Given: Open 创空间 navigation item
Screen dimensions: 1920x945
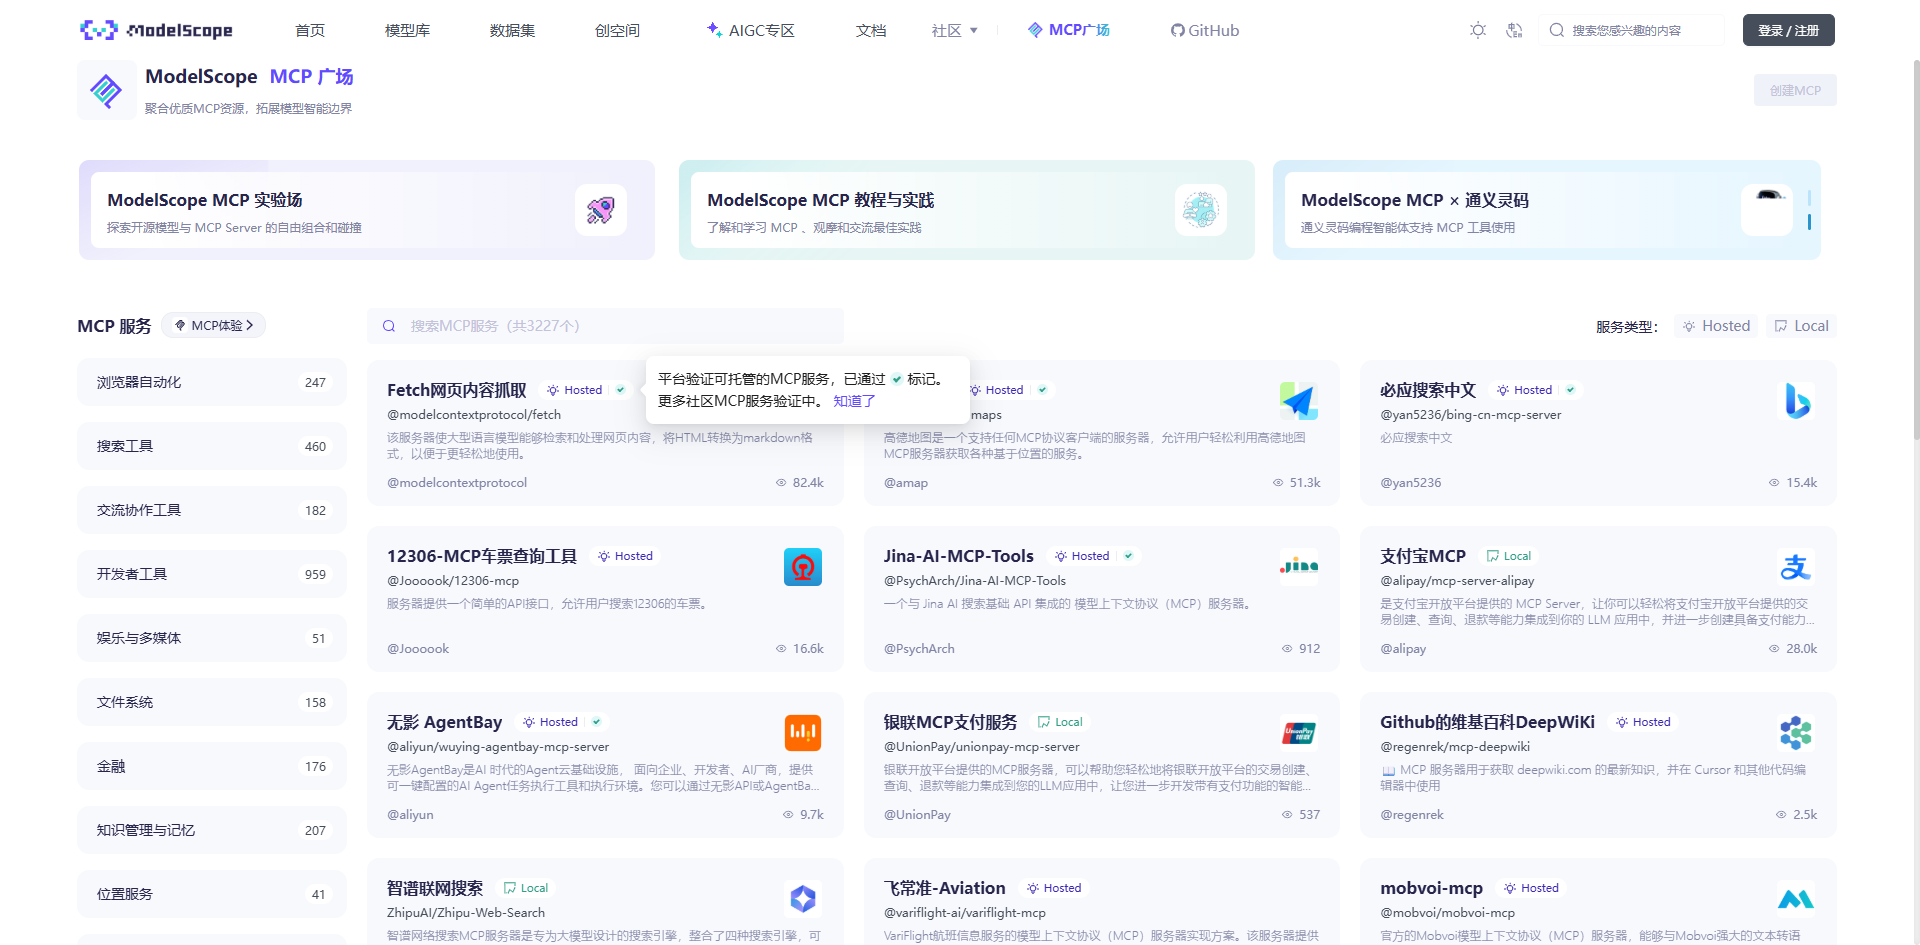Looking at the screenshot, I should 617,31.
